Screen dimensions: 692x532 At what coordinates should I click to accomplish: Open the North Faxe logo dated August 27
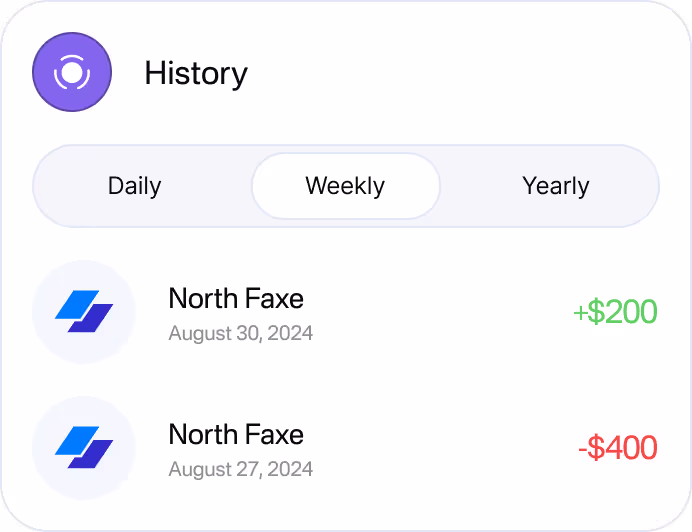coord(84,447)
